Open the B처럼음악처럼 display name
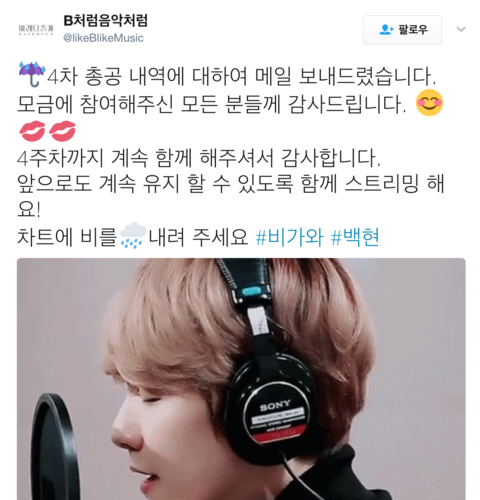 (x=105, y=21)
